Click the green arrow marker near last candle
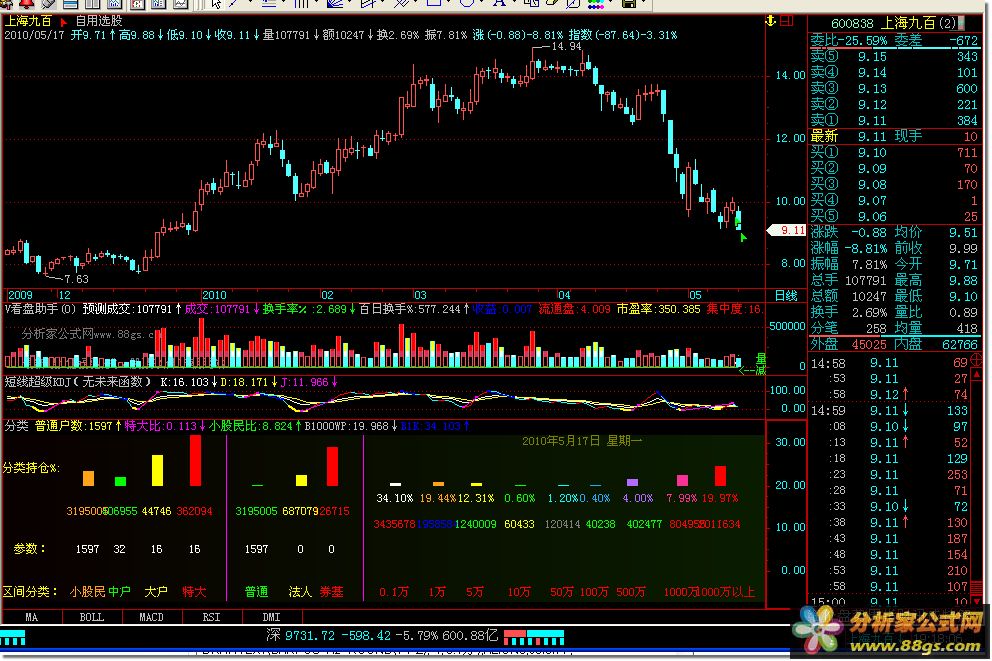This screenshot has width=992, height=661. [742, 237]
